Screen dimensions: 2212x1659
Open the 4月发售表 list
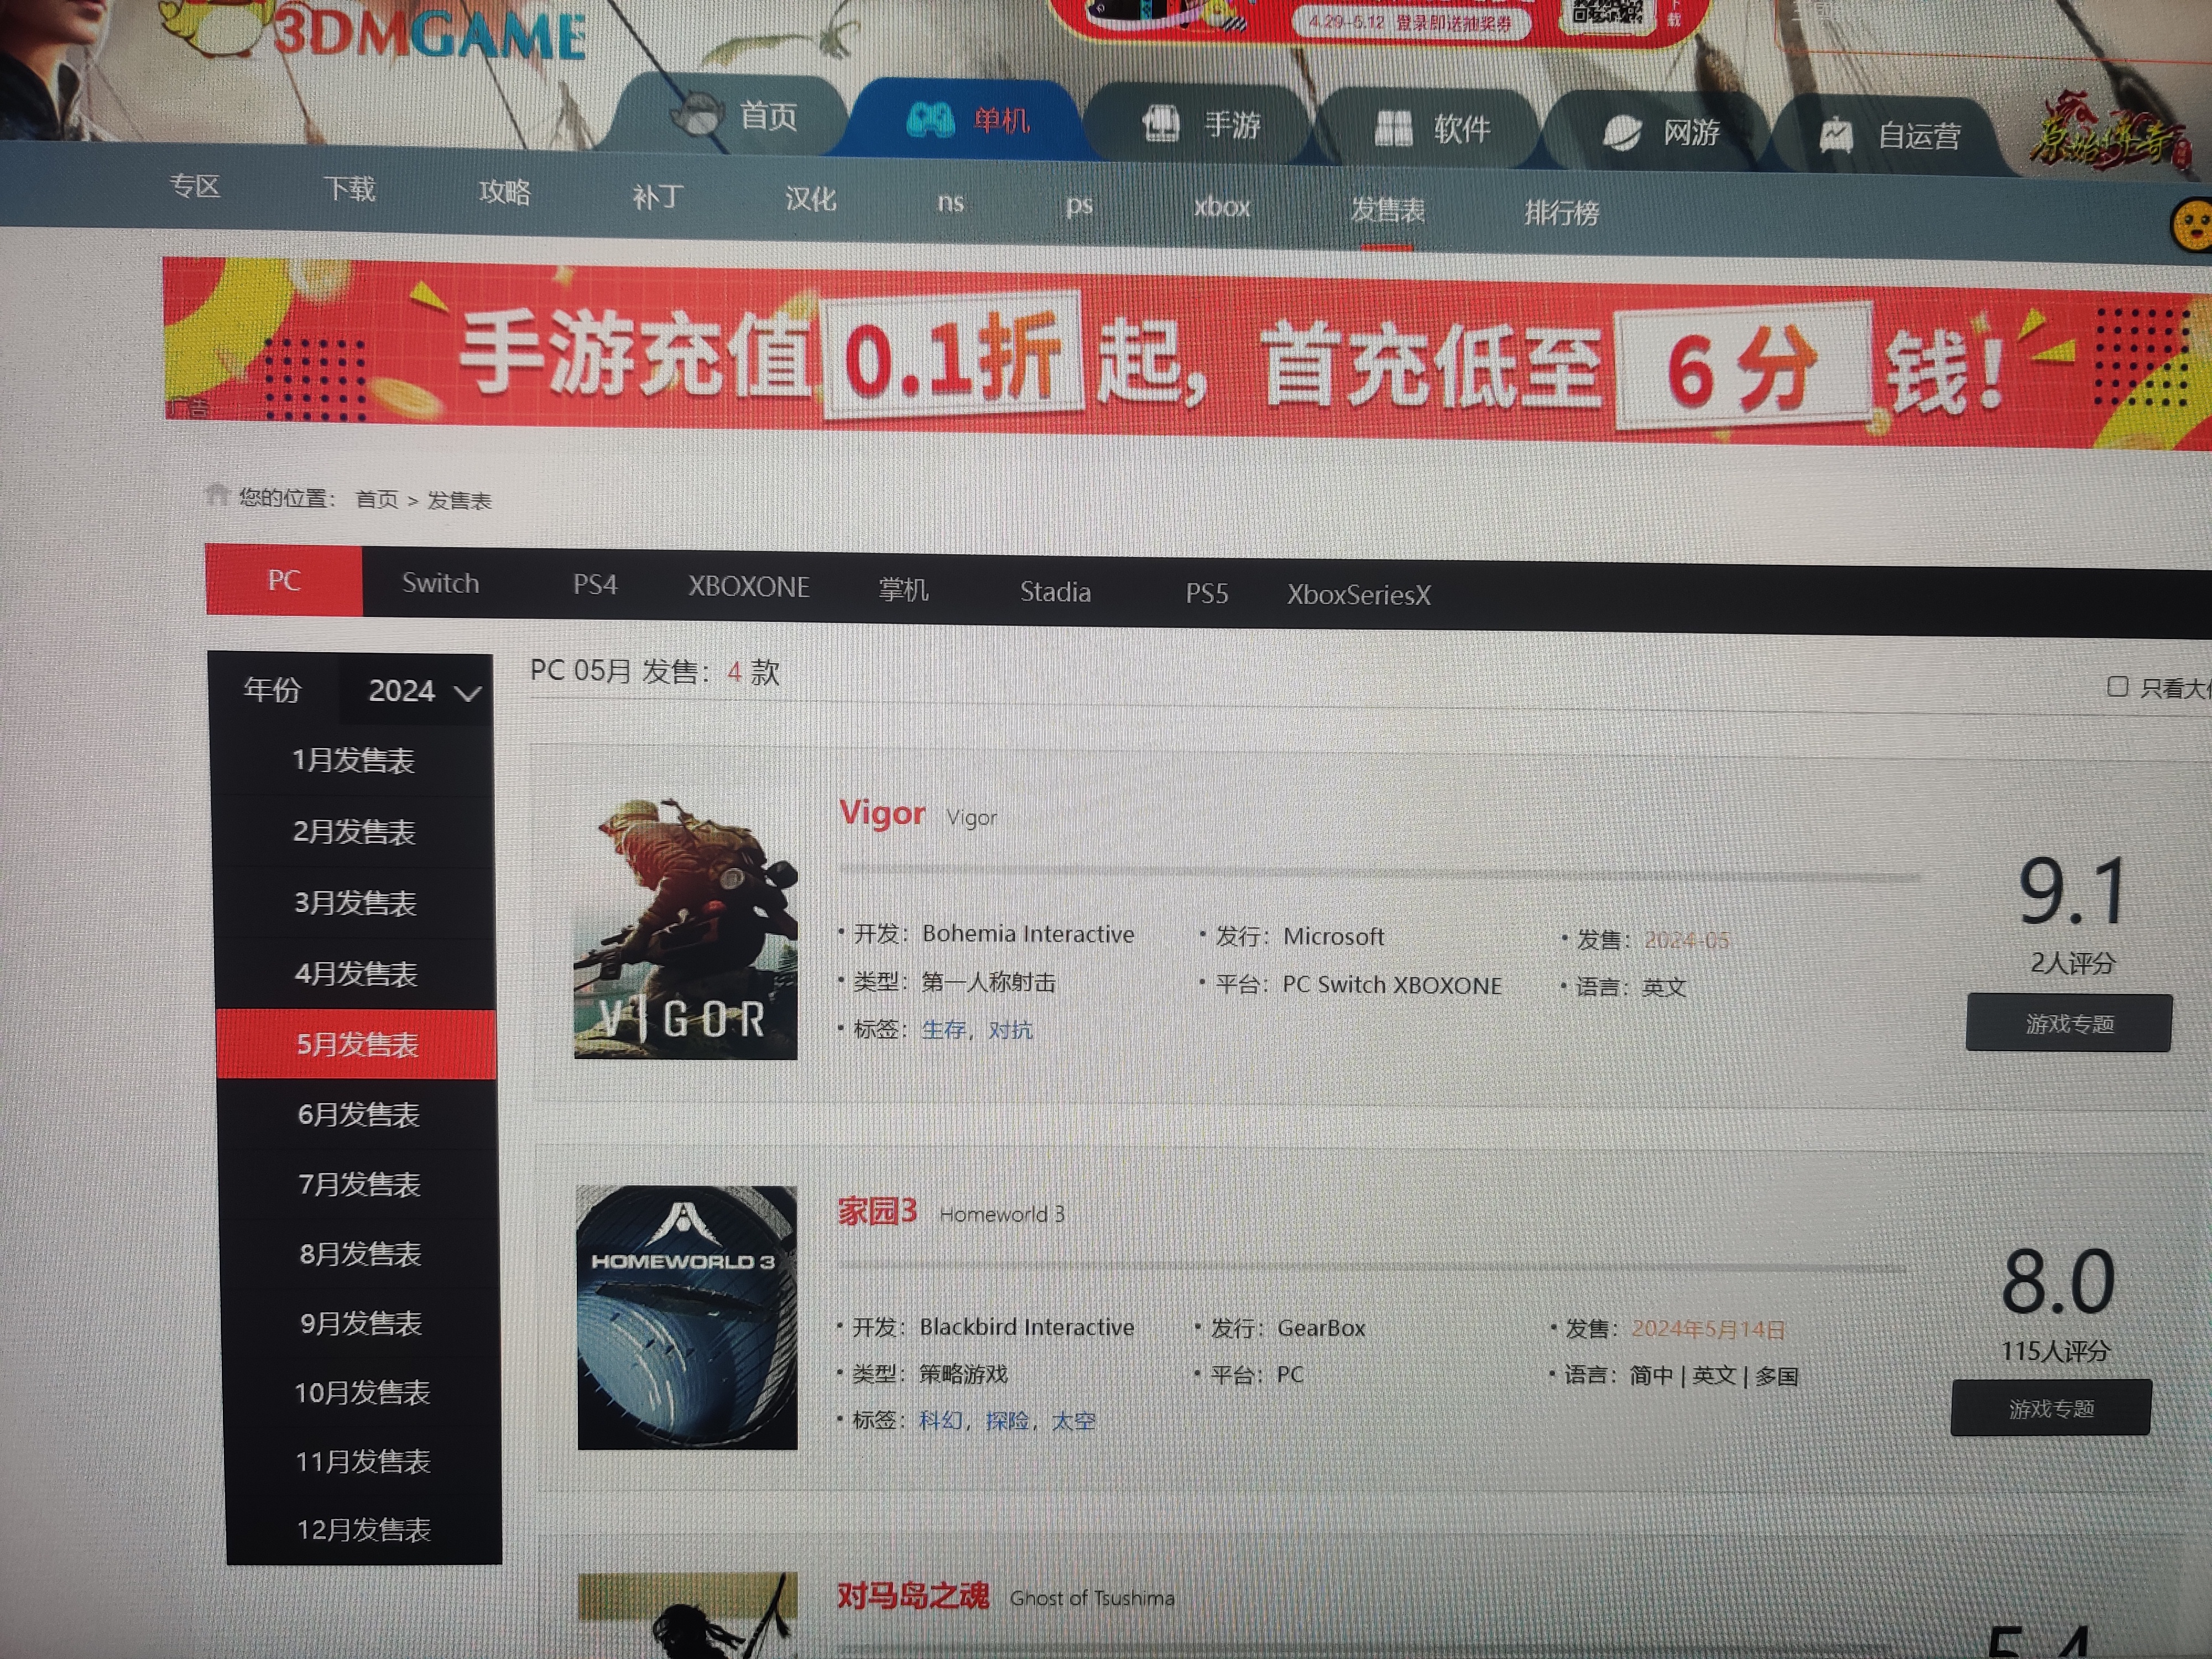356,974
